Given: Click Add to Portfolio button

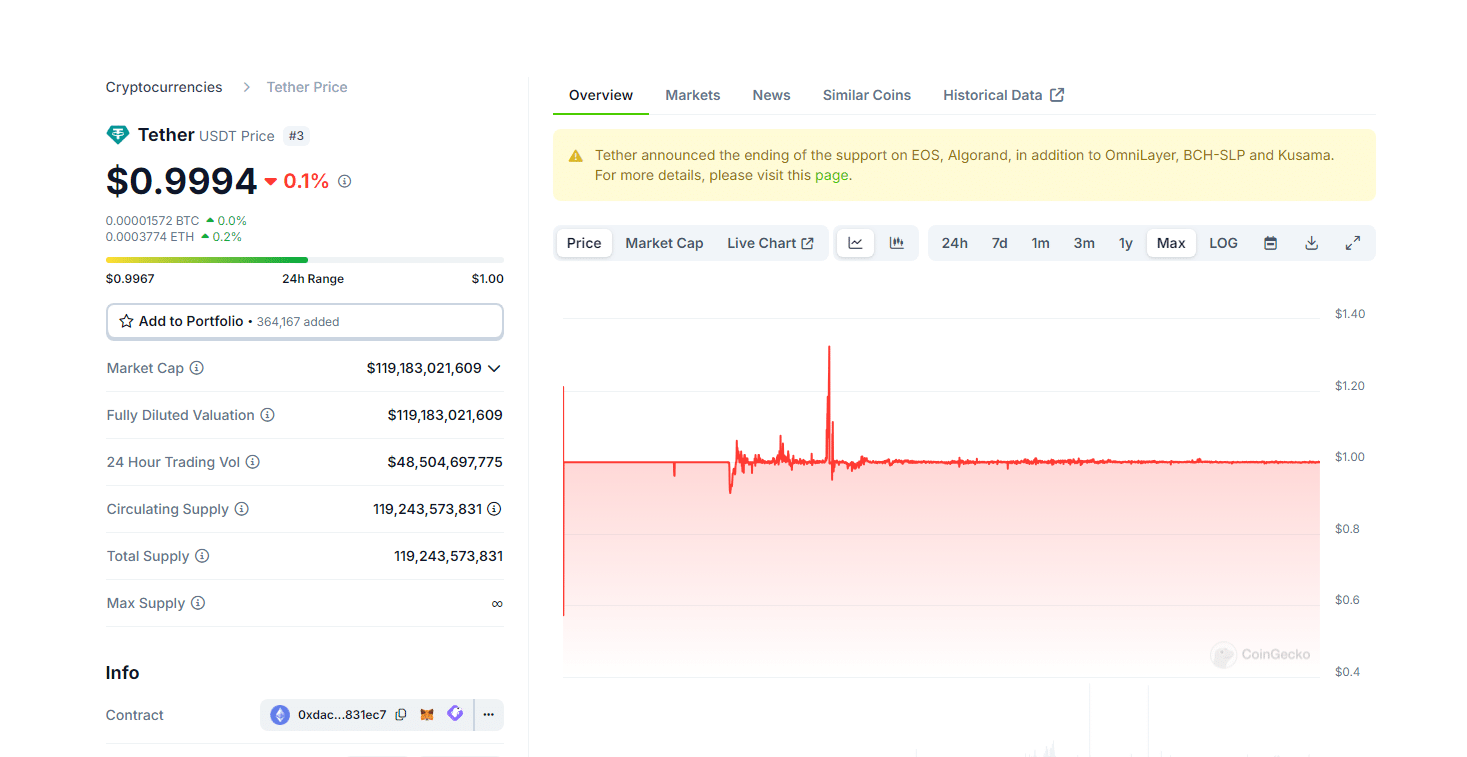Looking at the screenshot, I should pos(305,321).
